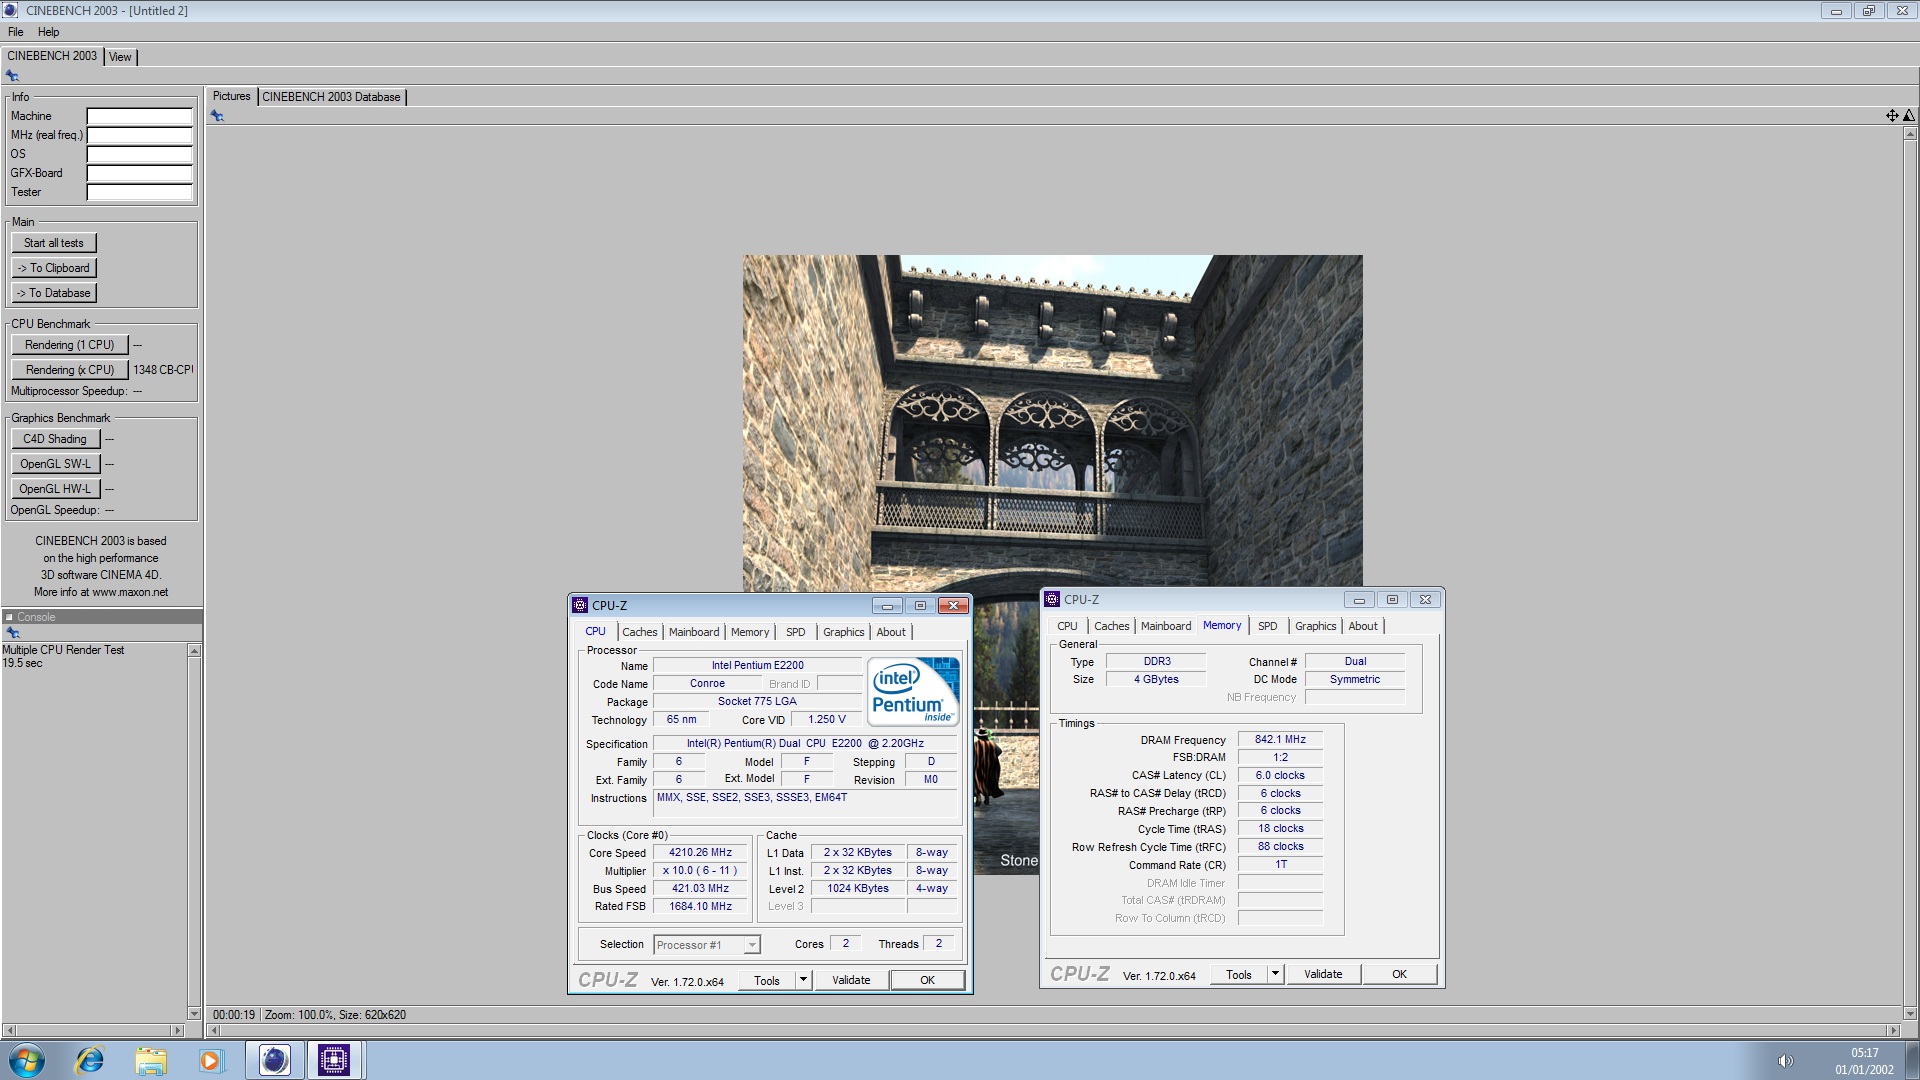
Task: Switch to CPU-Z taskbar button
Action: pyautogui.click(x=334, y=1060)
